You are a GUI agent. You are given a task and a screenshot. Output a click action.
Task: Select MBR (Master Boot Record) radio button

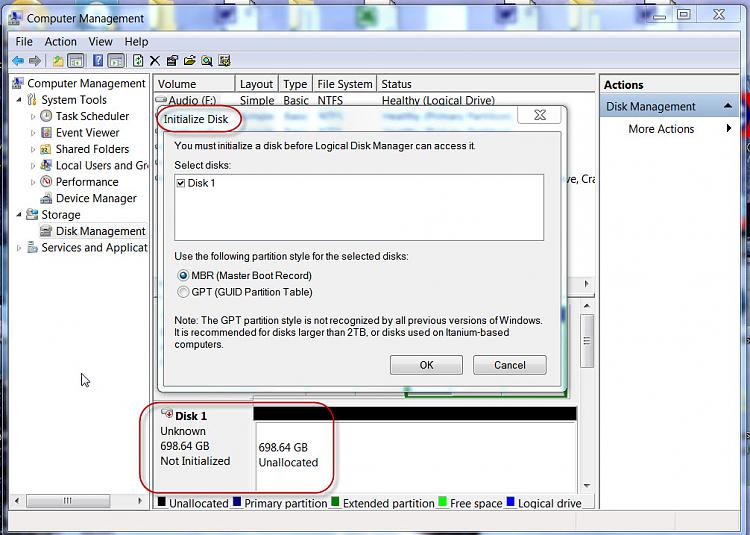point(183,275)
